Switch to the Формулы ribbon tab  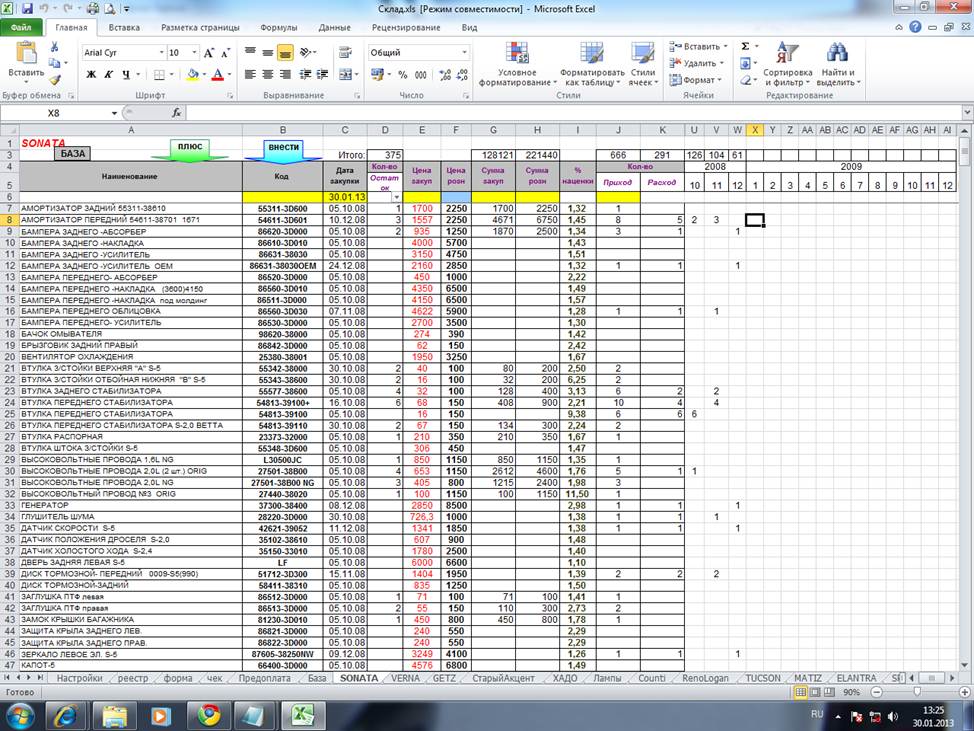point(279,27)
